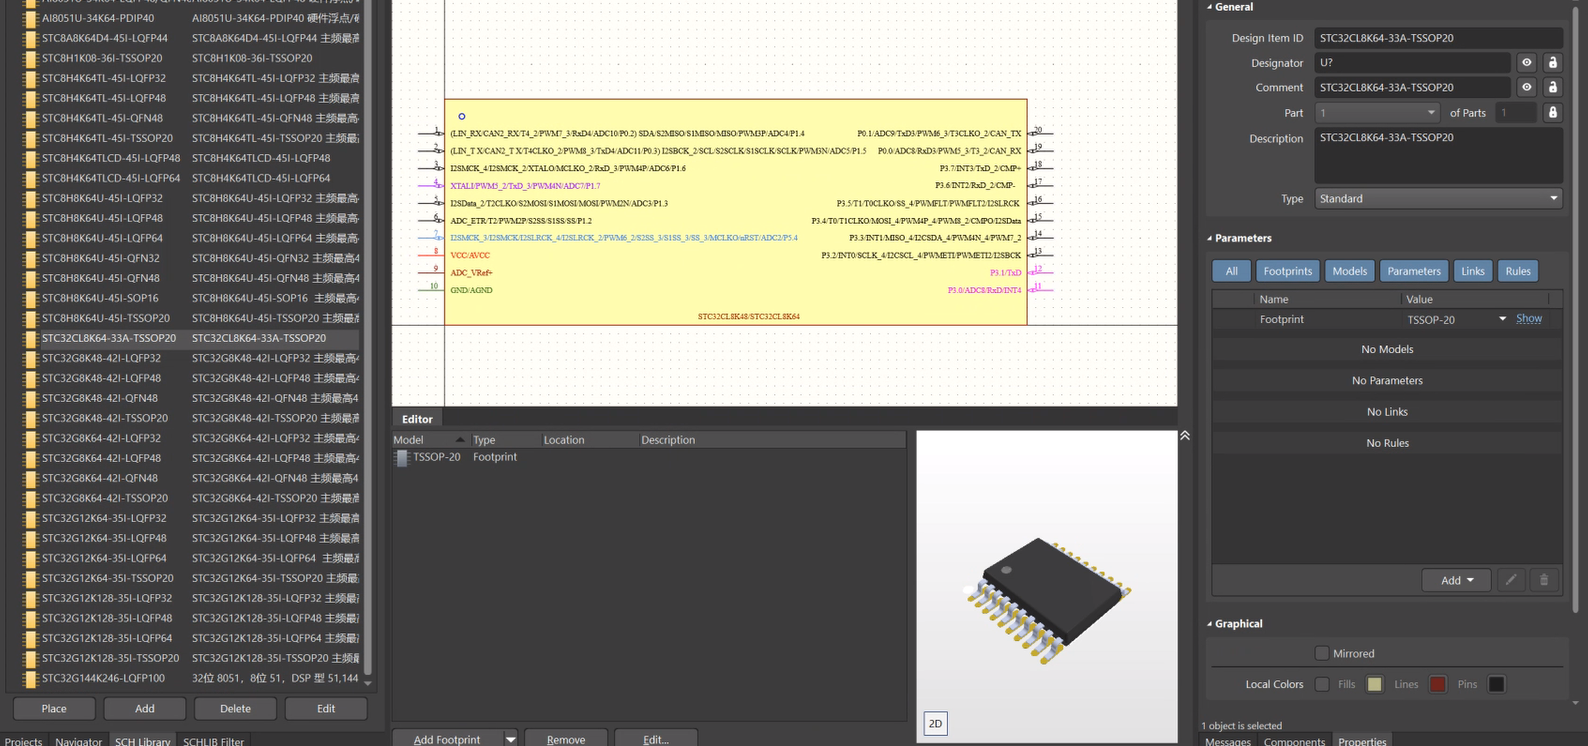1588x746 pixels.
Task: Filter parameters by Rules
Action: pyautogui.click(x=1517, y=271)
